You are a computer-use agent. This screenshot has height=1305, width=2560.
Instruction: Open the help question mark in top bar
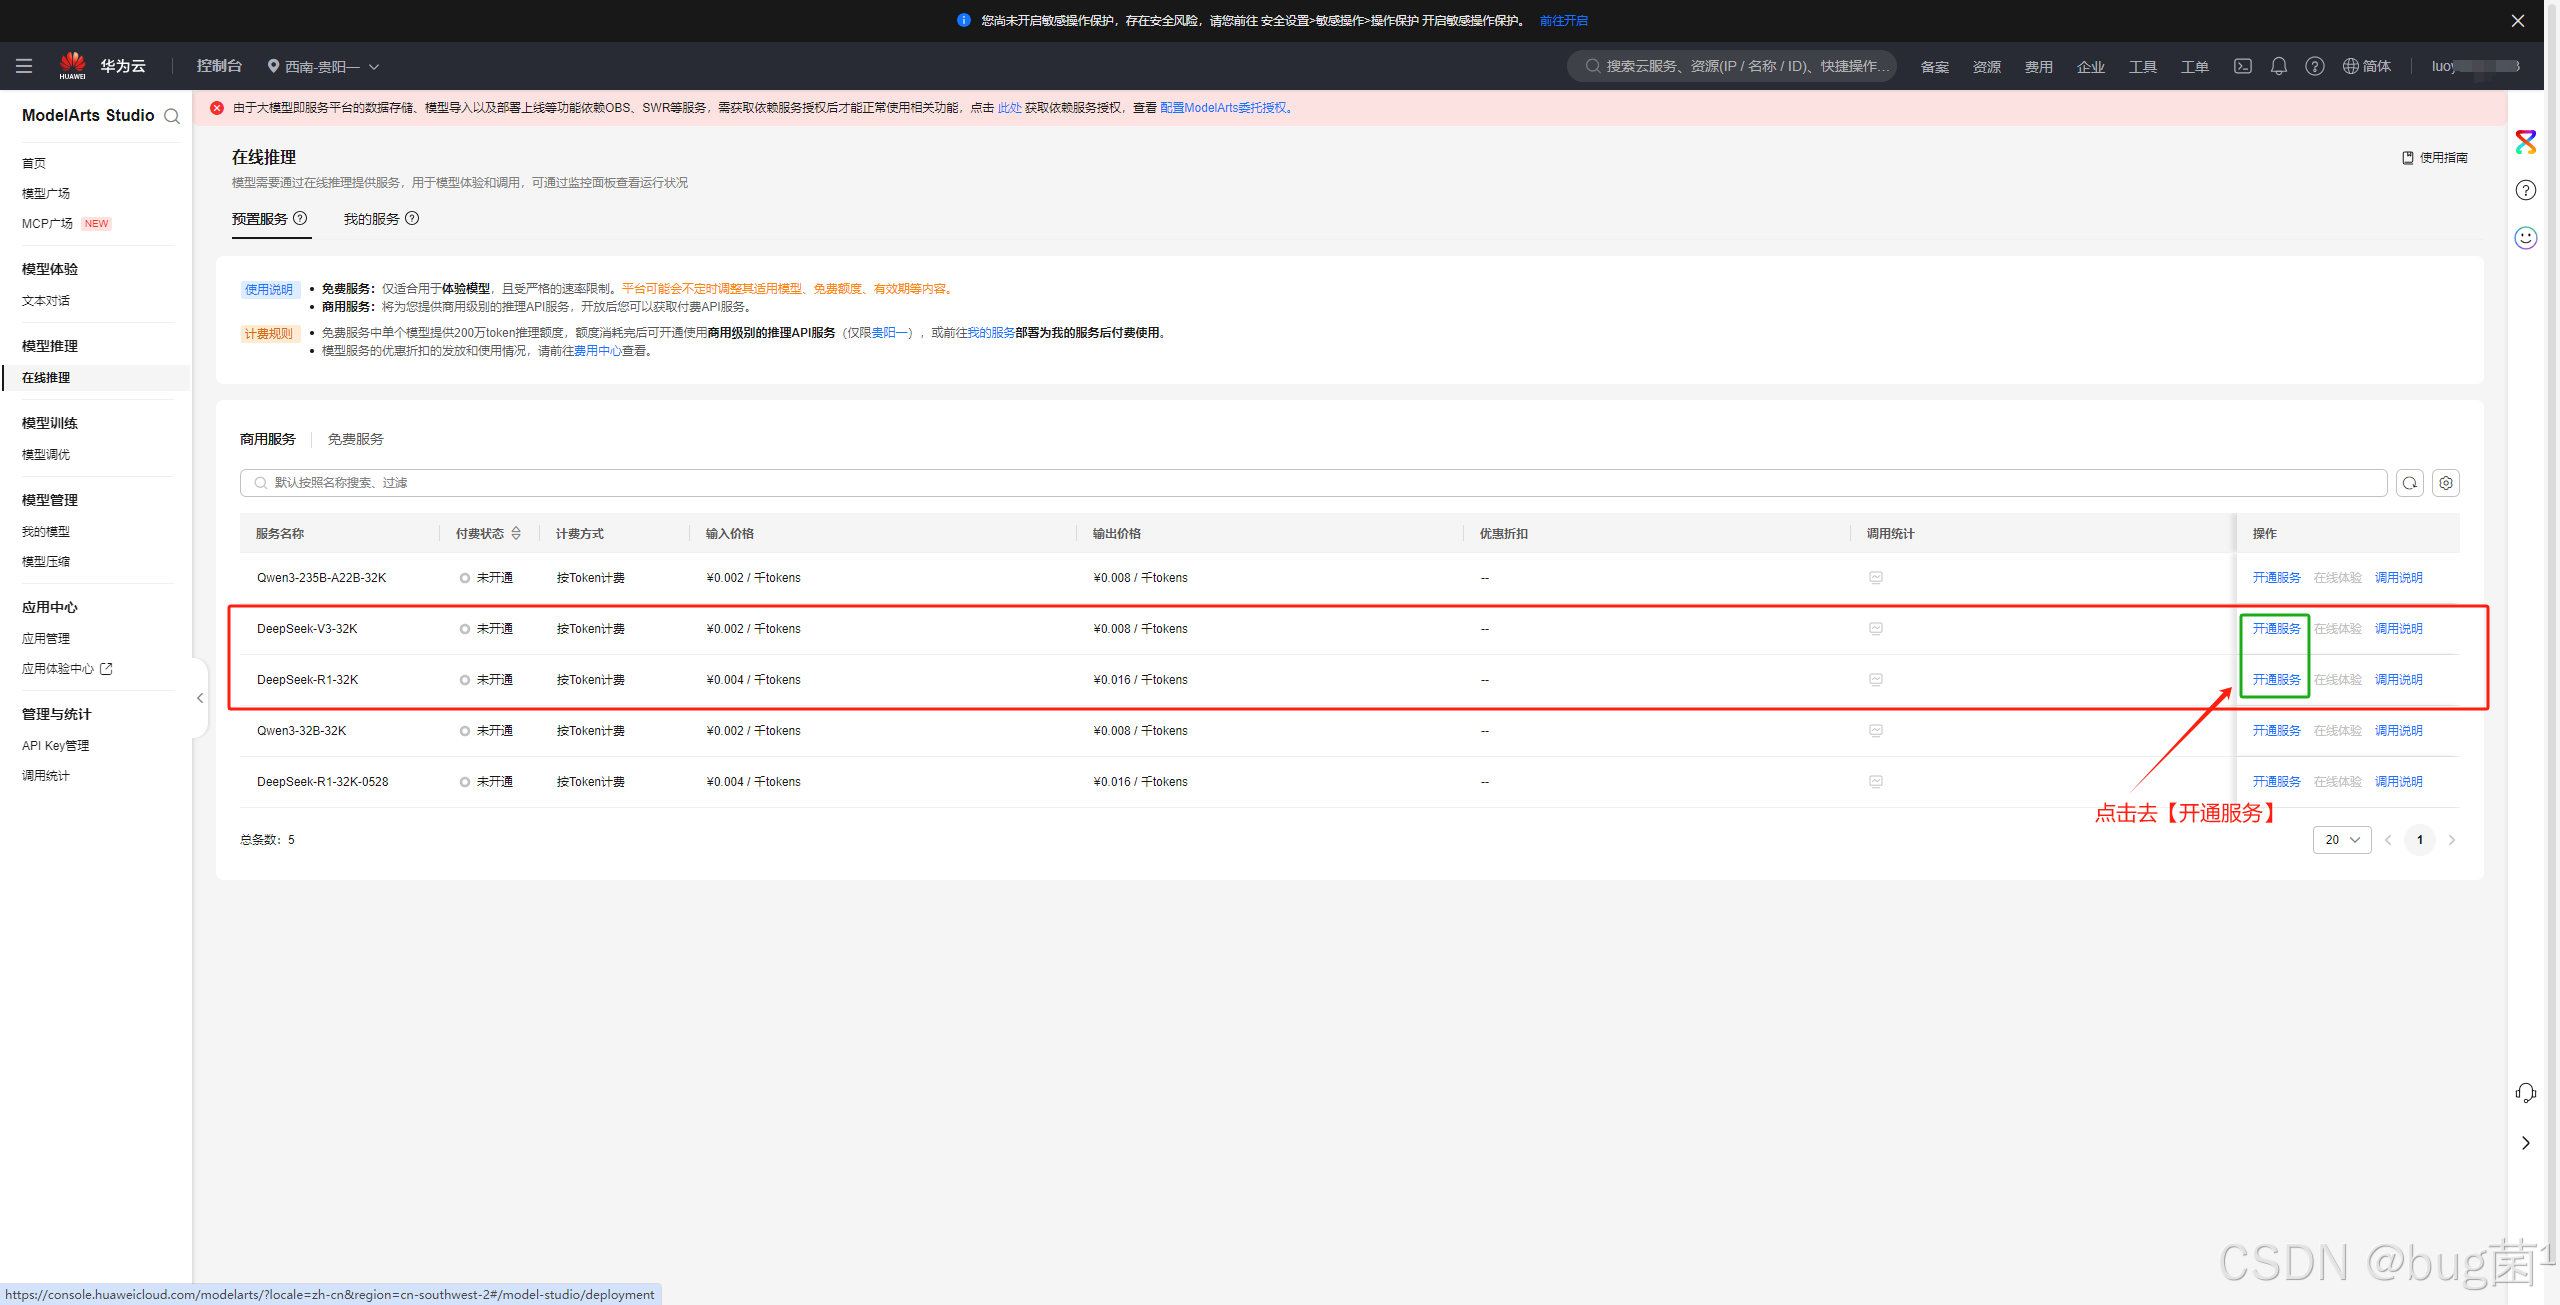2315,66
